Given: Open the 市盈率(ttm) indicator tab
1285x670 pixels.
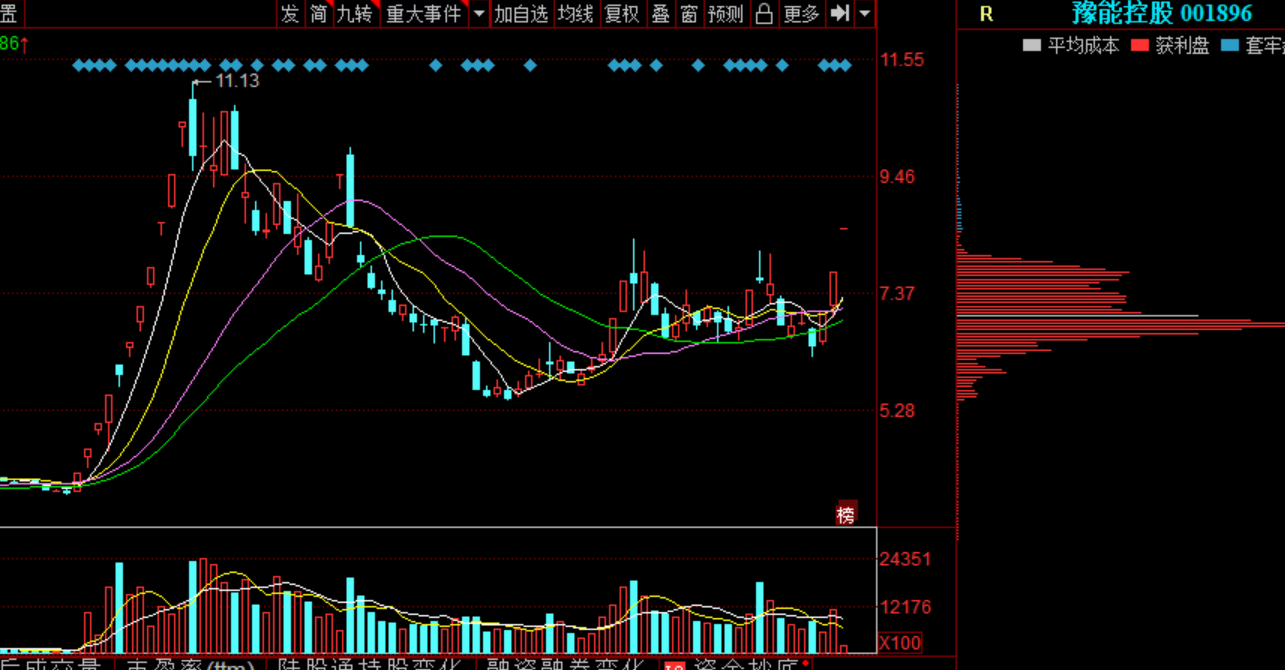Looking at the screenshot, I should pyautogui.click(x=188, y=663).
